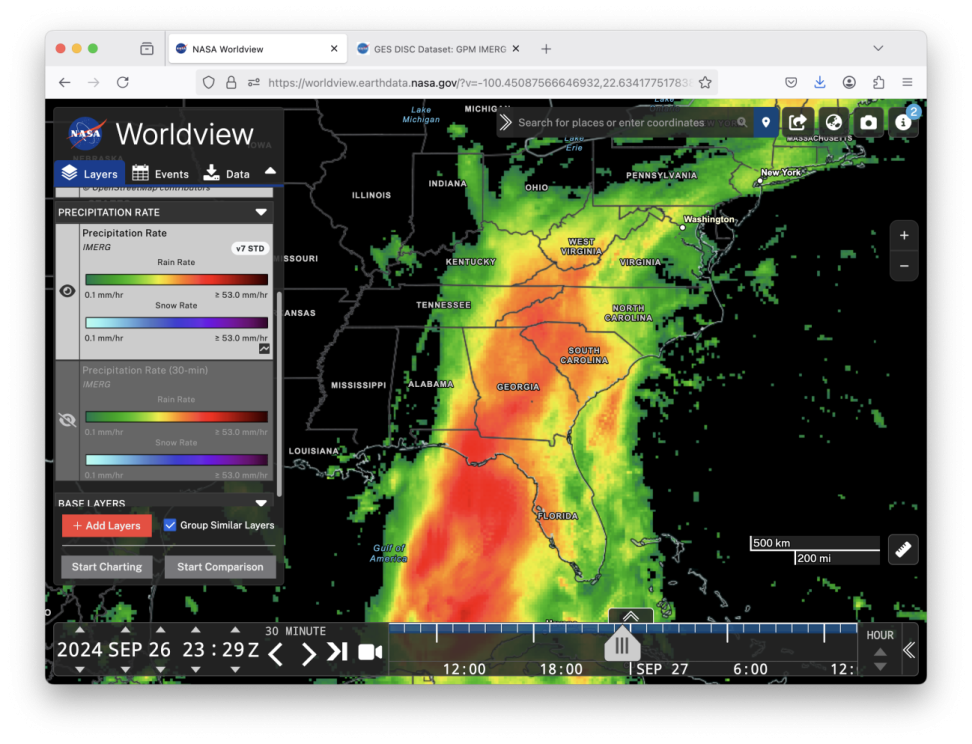This screenshot has height=744, width=972.
Task: Click the NASA logo
Action: (86, 133)
